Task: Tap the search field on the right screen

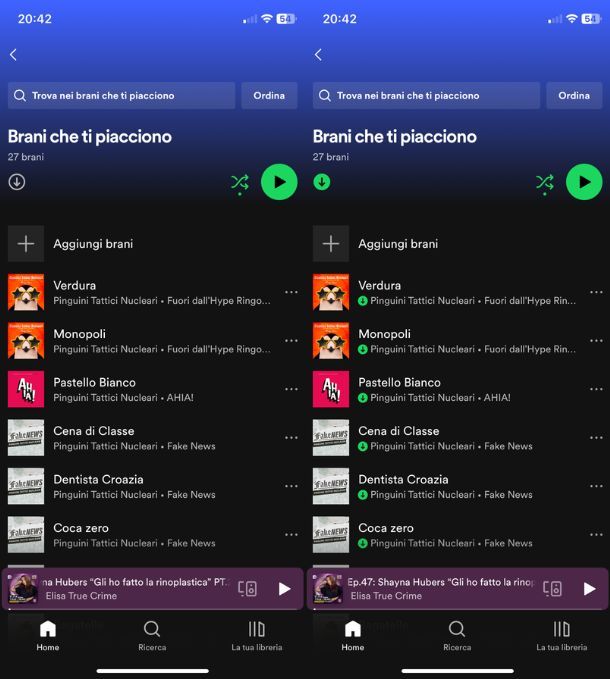Action: click(426, 95)
